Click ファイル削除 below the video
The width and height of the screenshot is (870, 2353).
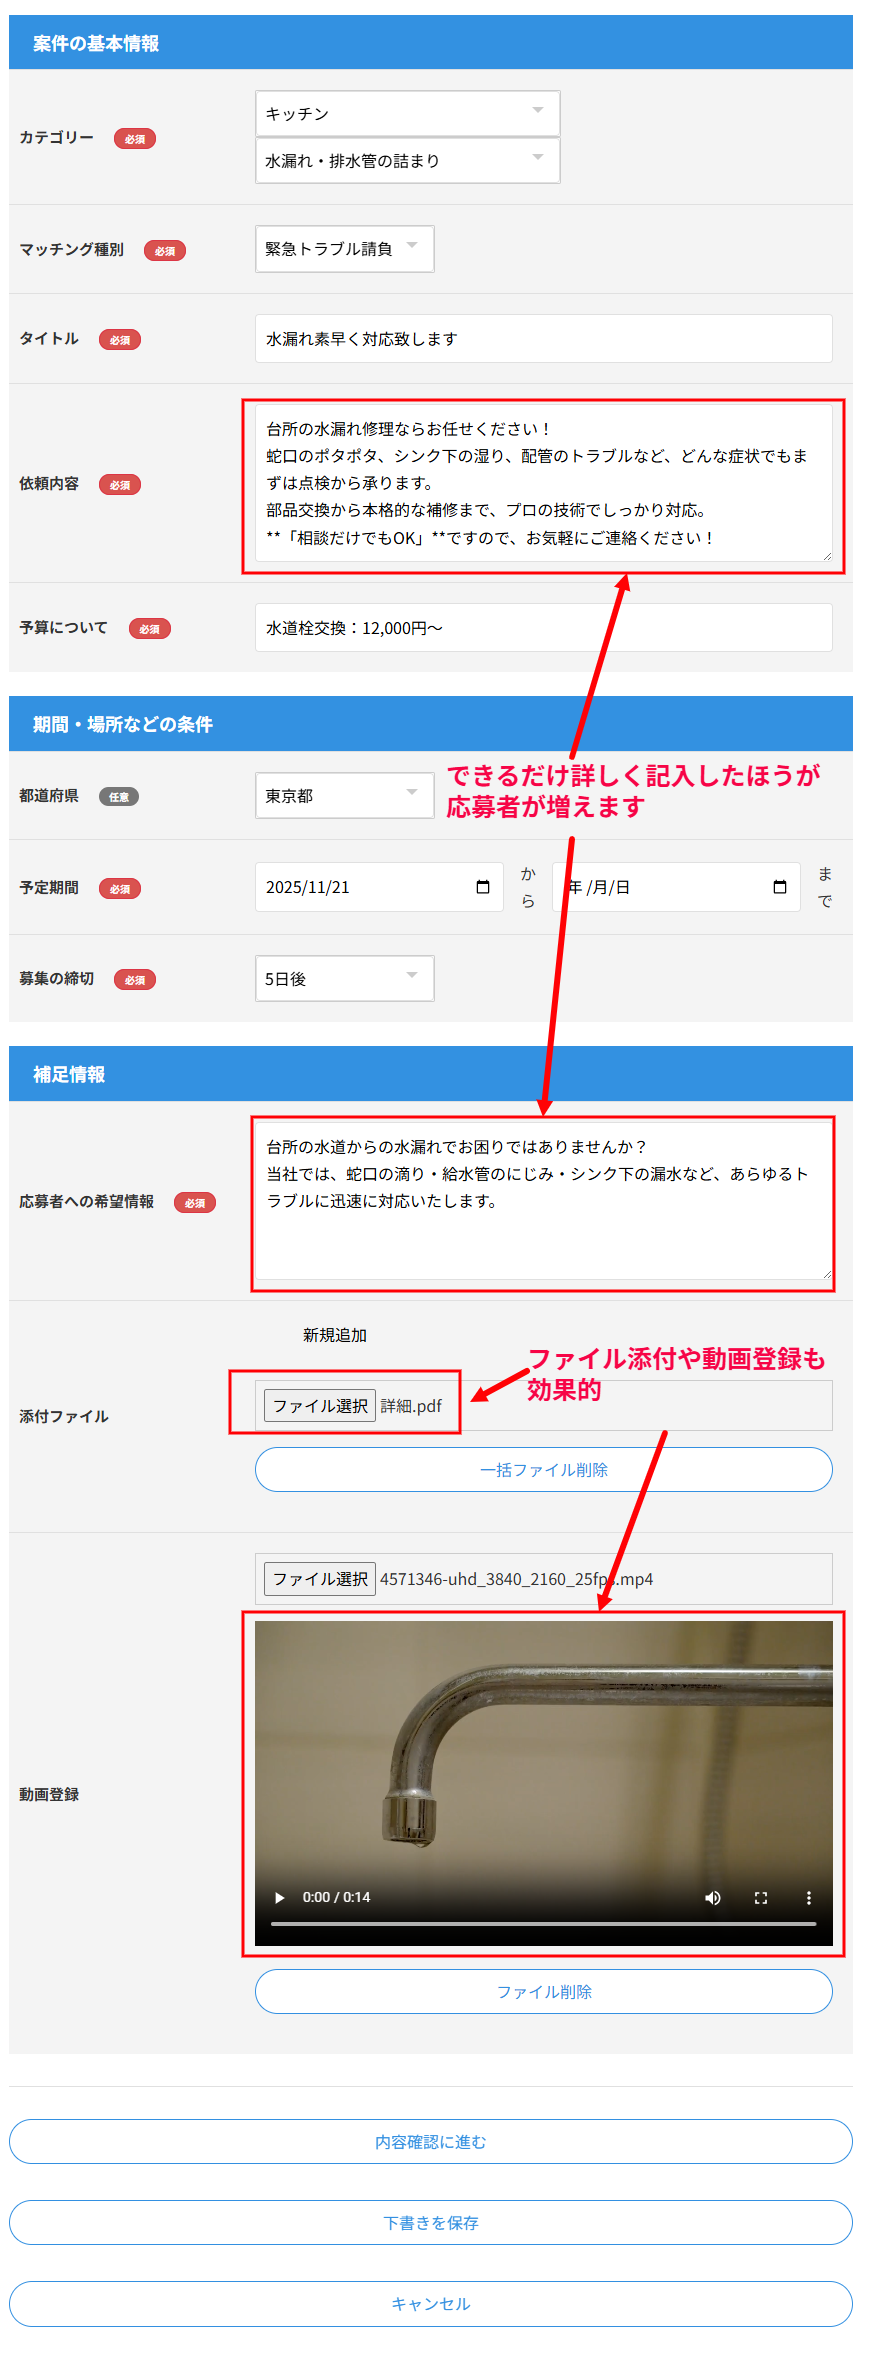pos(543,1991)
